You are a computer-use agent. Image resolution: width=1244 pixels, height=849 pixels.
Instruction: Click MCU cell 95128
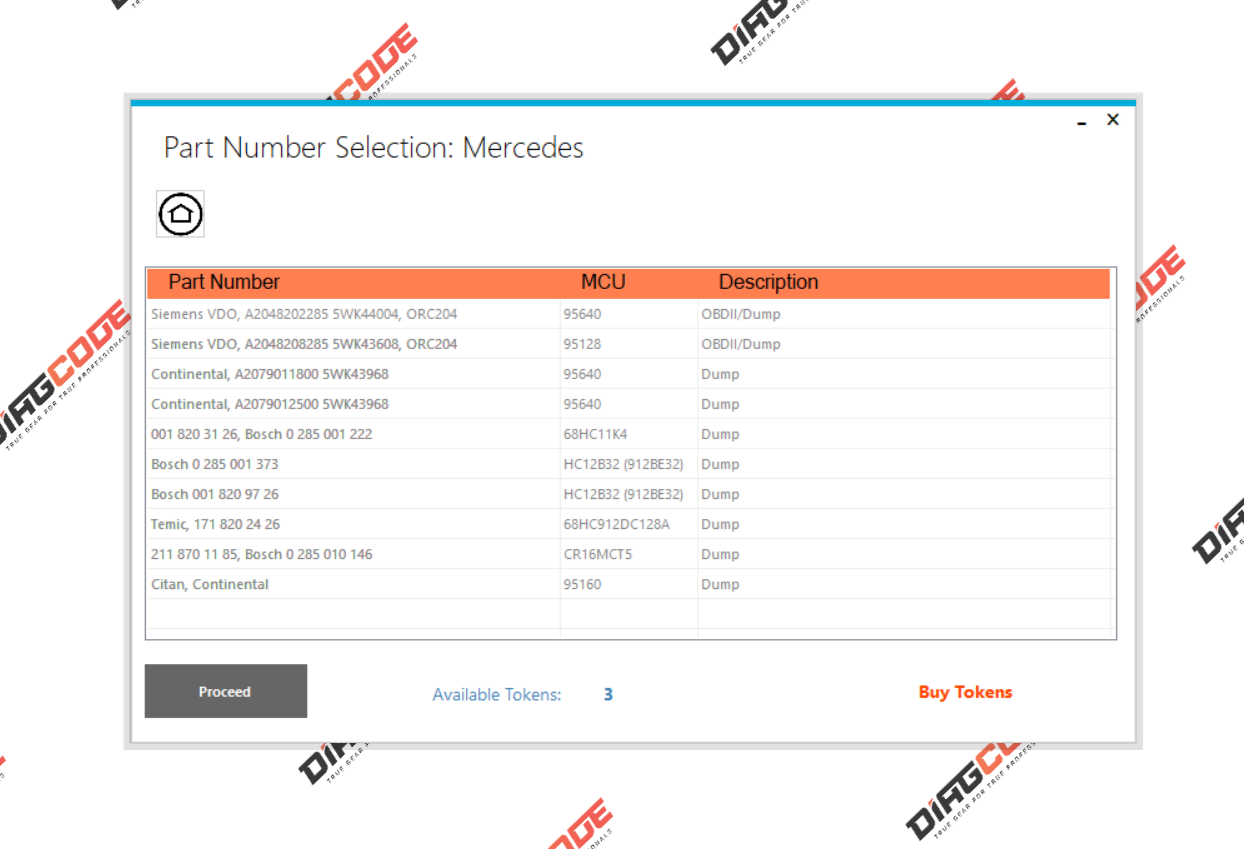pos(629,344)
